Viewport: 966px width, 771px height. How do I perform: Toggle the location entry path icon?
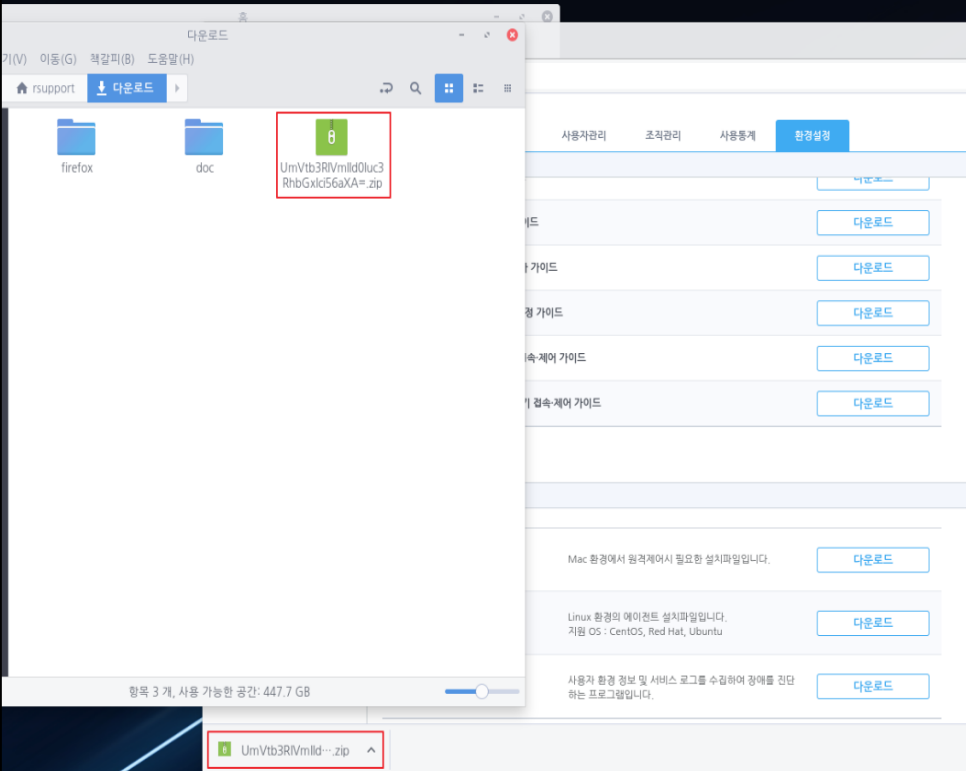(x=386, y=88)
